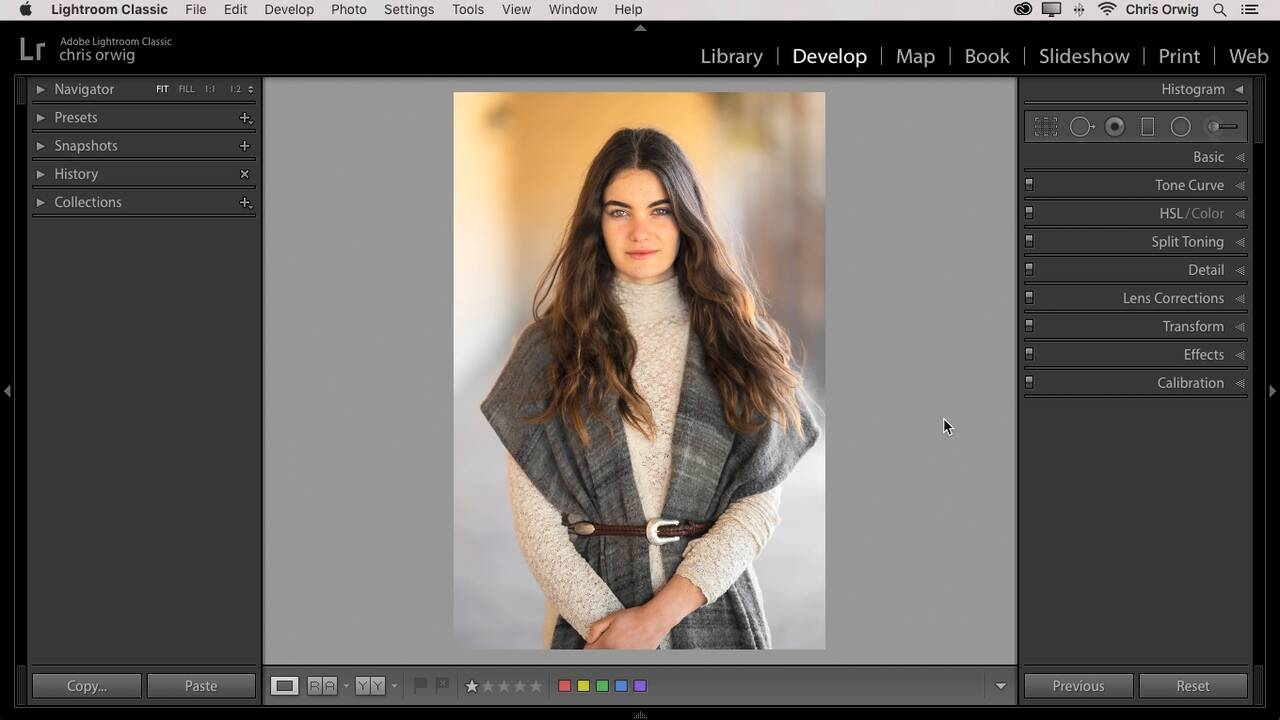The height and width of the screenshot is (720, 1280).
Task: Expand the Collections panel
Action: (40, 202)
